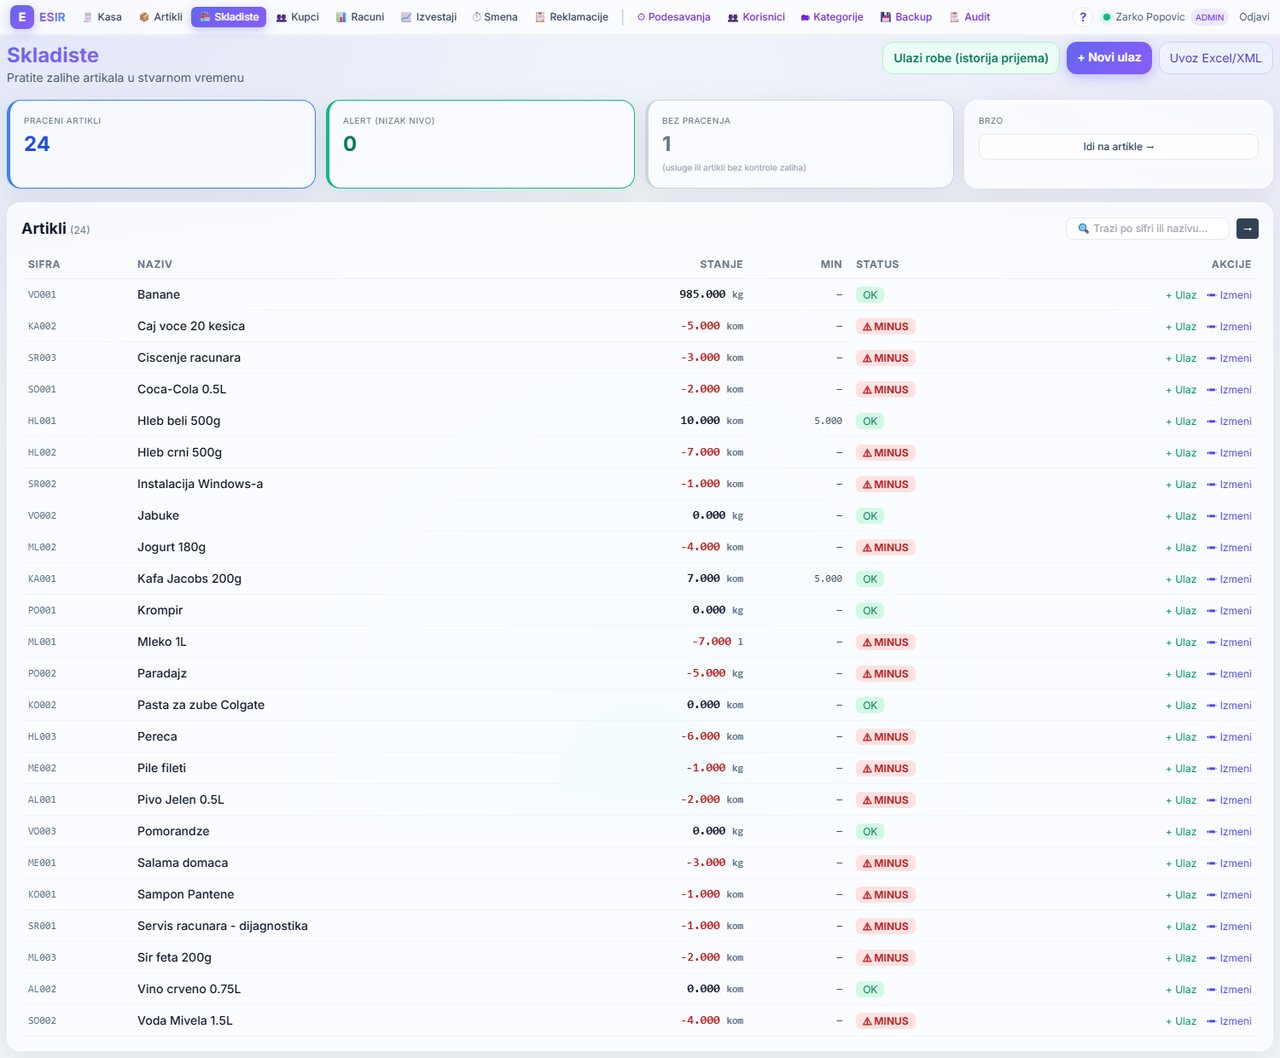Viewport: 1280px width, 1058px height.
Task: Click Izmeni for Paradajz
Action: pos(1229,674)
